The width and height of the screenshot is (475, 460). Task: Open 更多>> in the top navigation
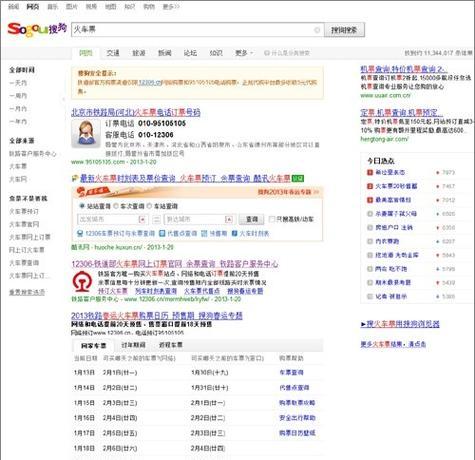coord(171,7)
